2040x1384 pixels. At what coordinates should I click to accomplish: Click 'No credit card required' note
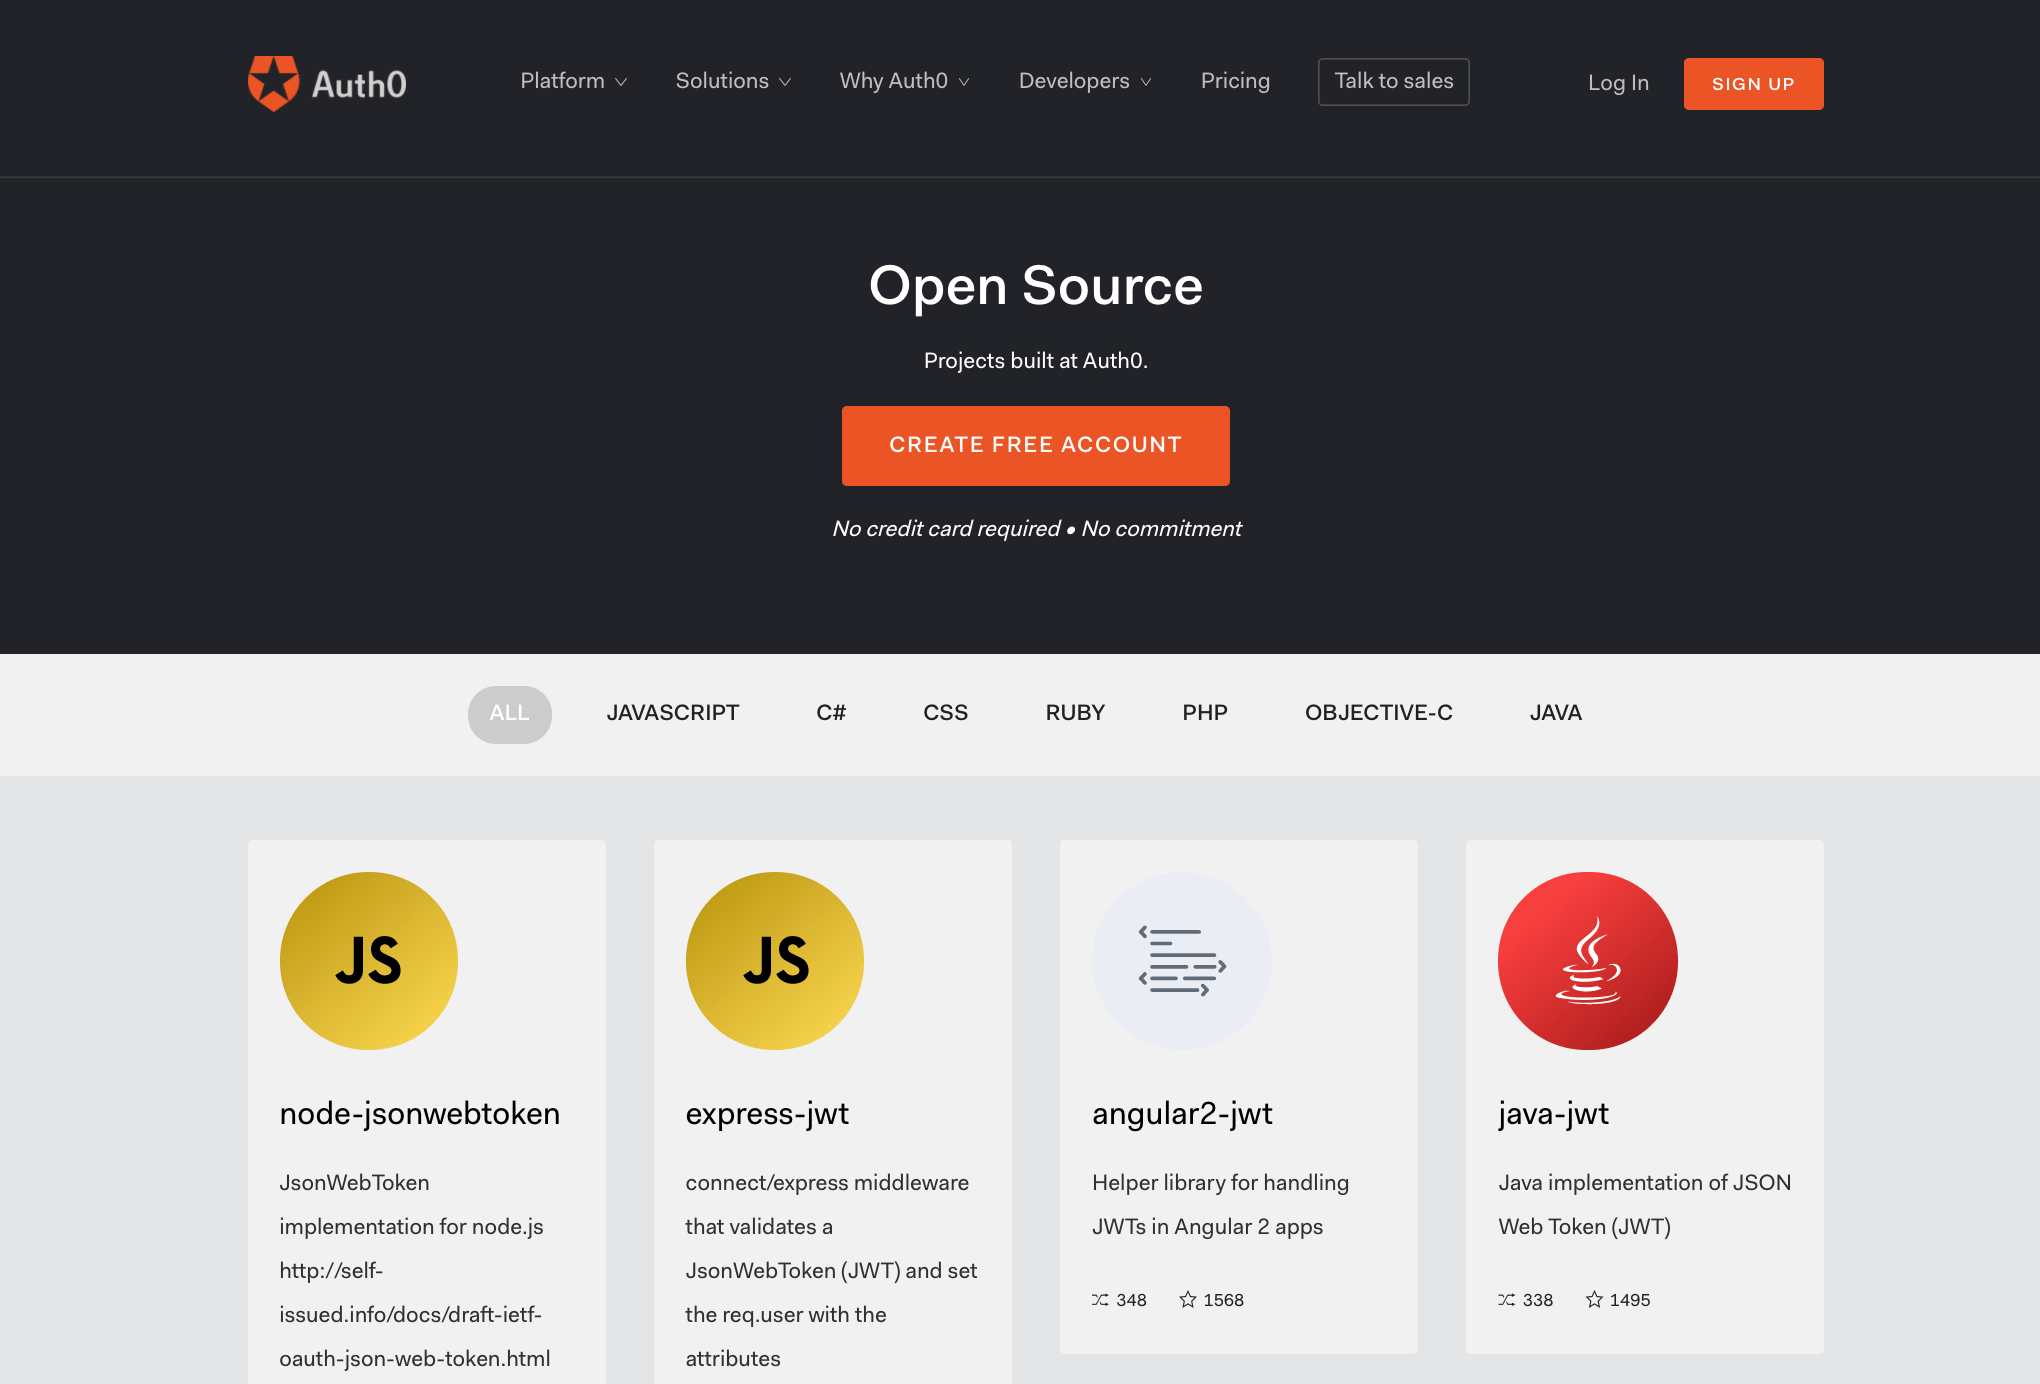point(946,529)
